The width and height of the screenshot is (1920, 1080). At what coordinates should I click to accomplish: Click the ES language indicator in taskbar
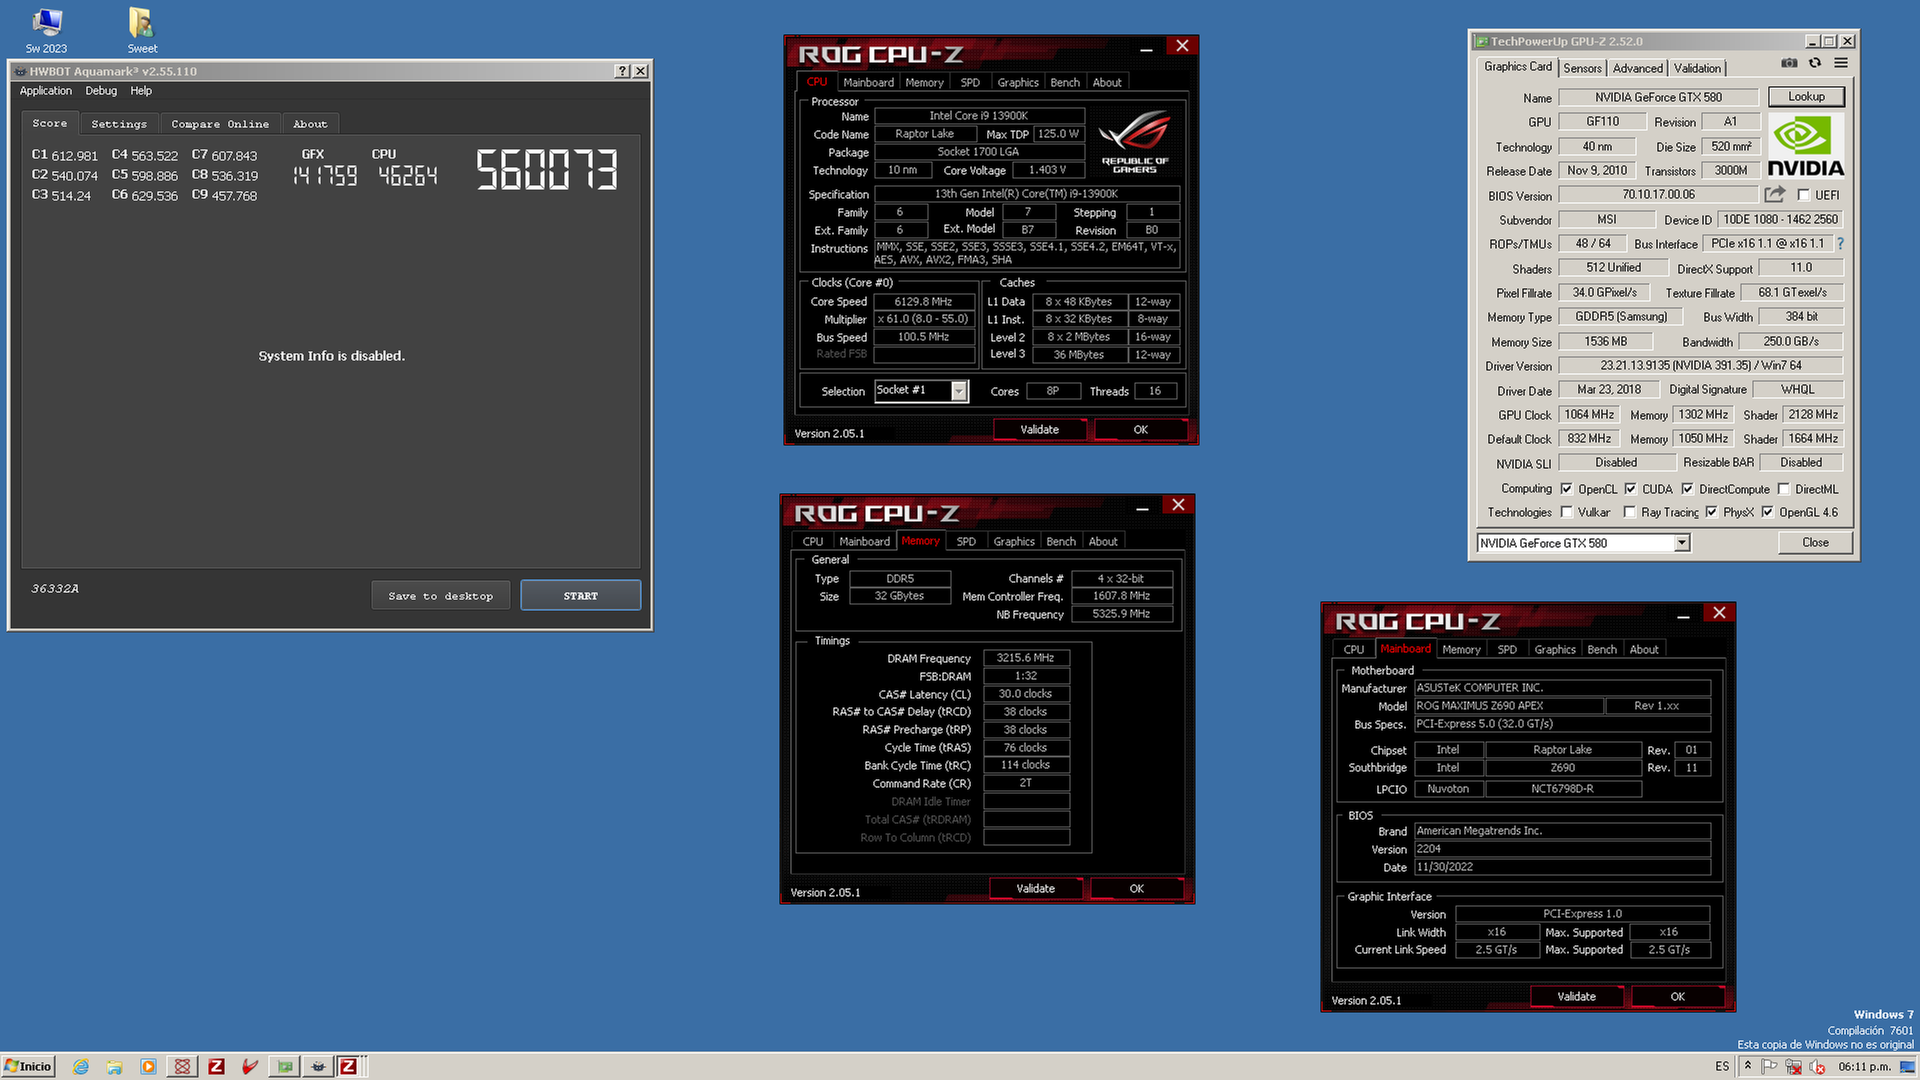(x=1722, y=1067)
